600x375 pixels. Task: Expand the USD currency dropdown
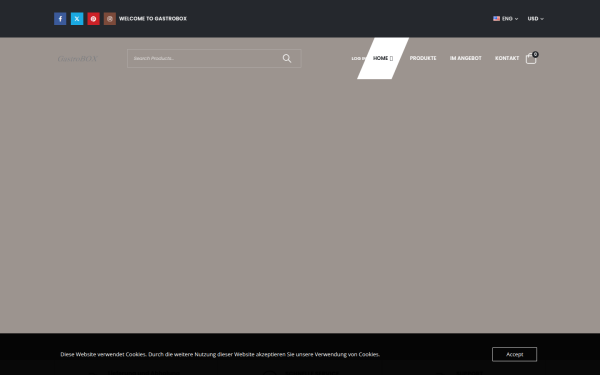pyautogui.click(x=535, y=19)
